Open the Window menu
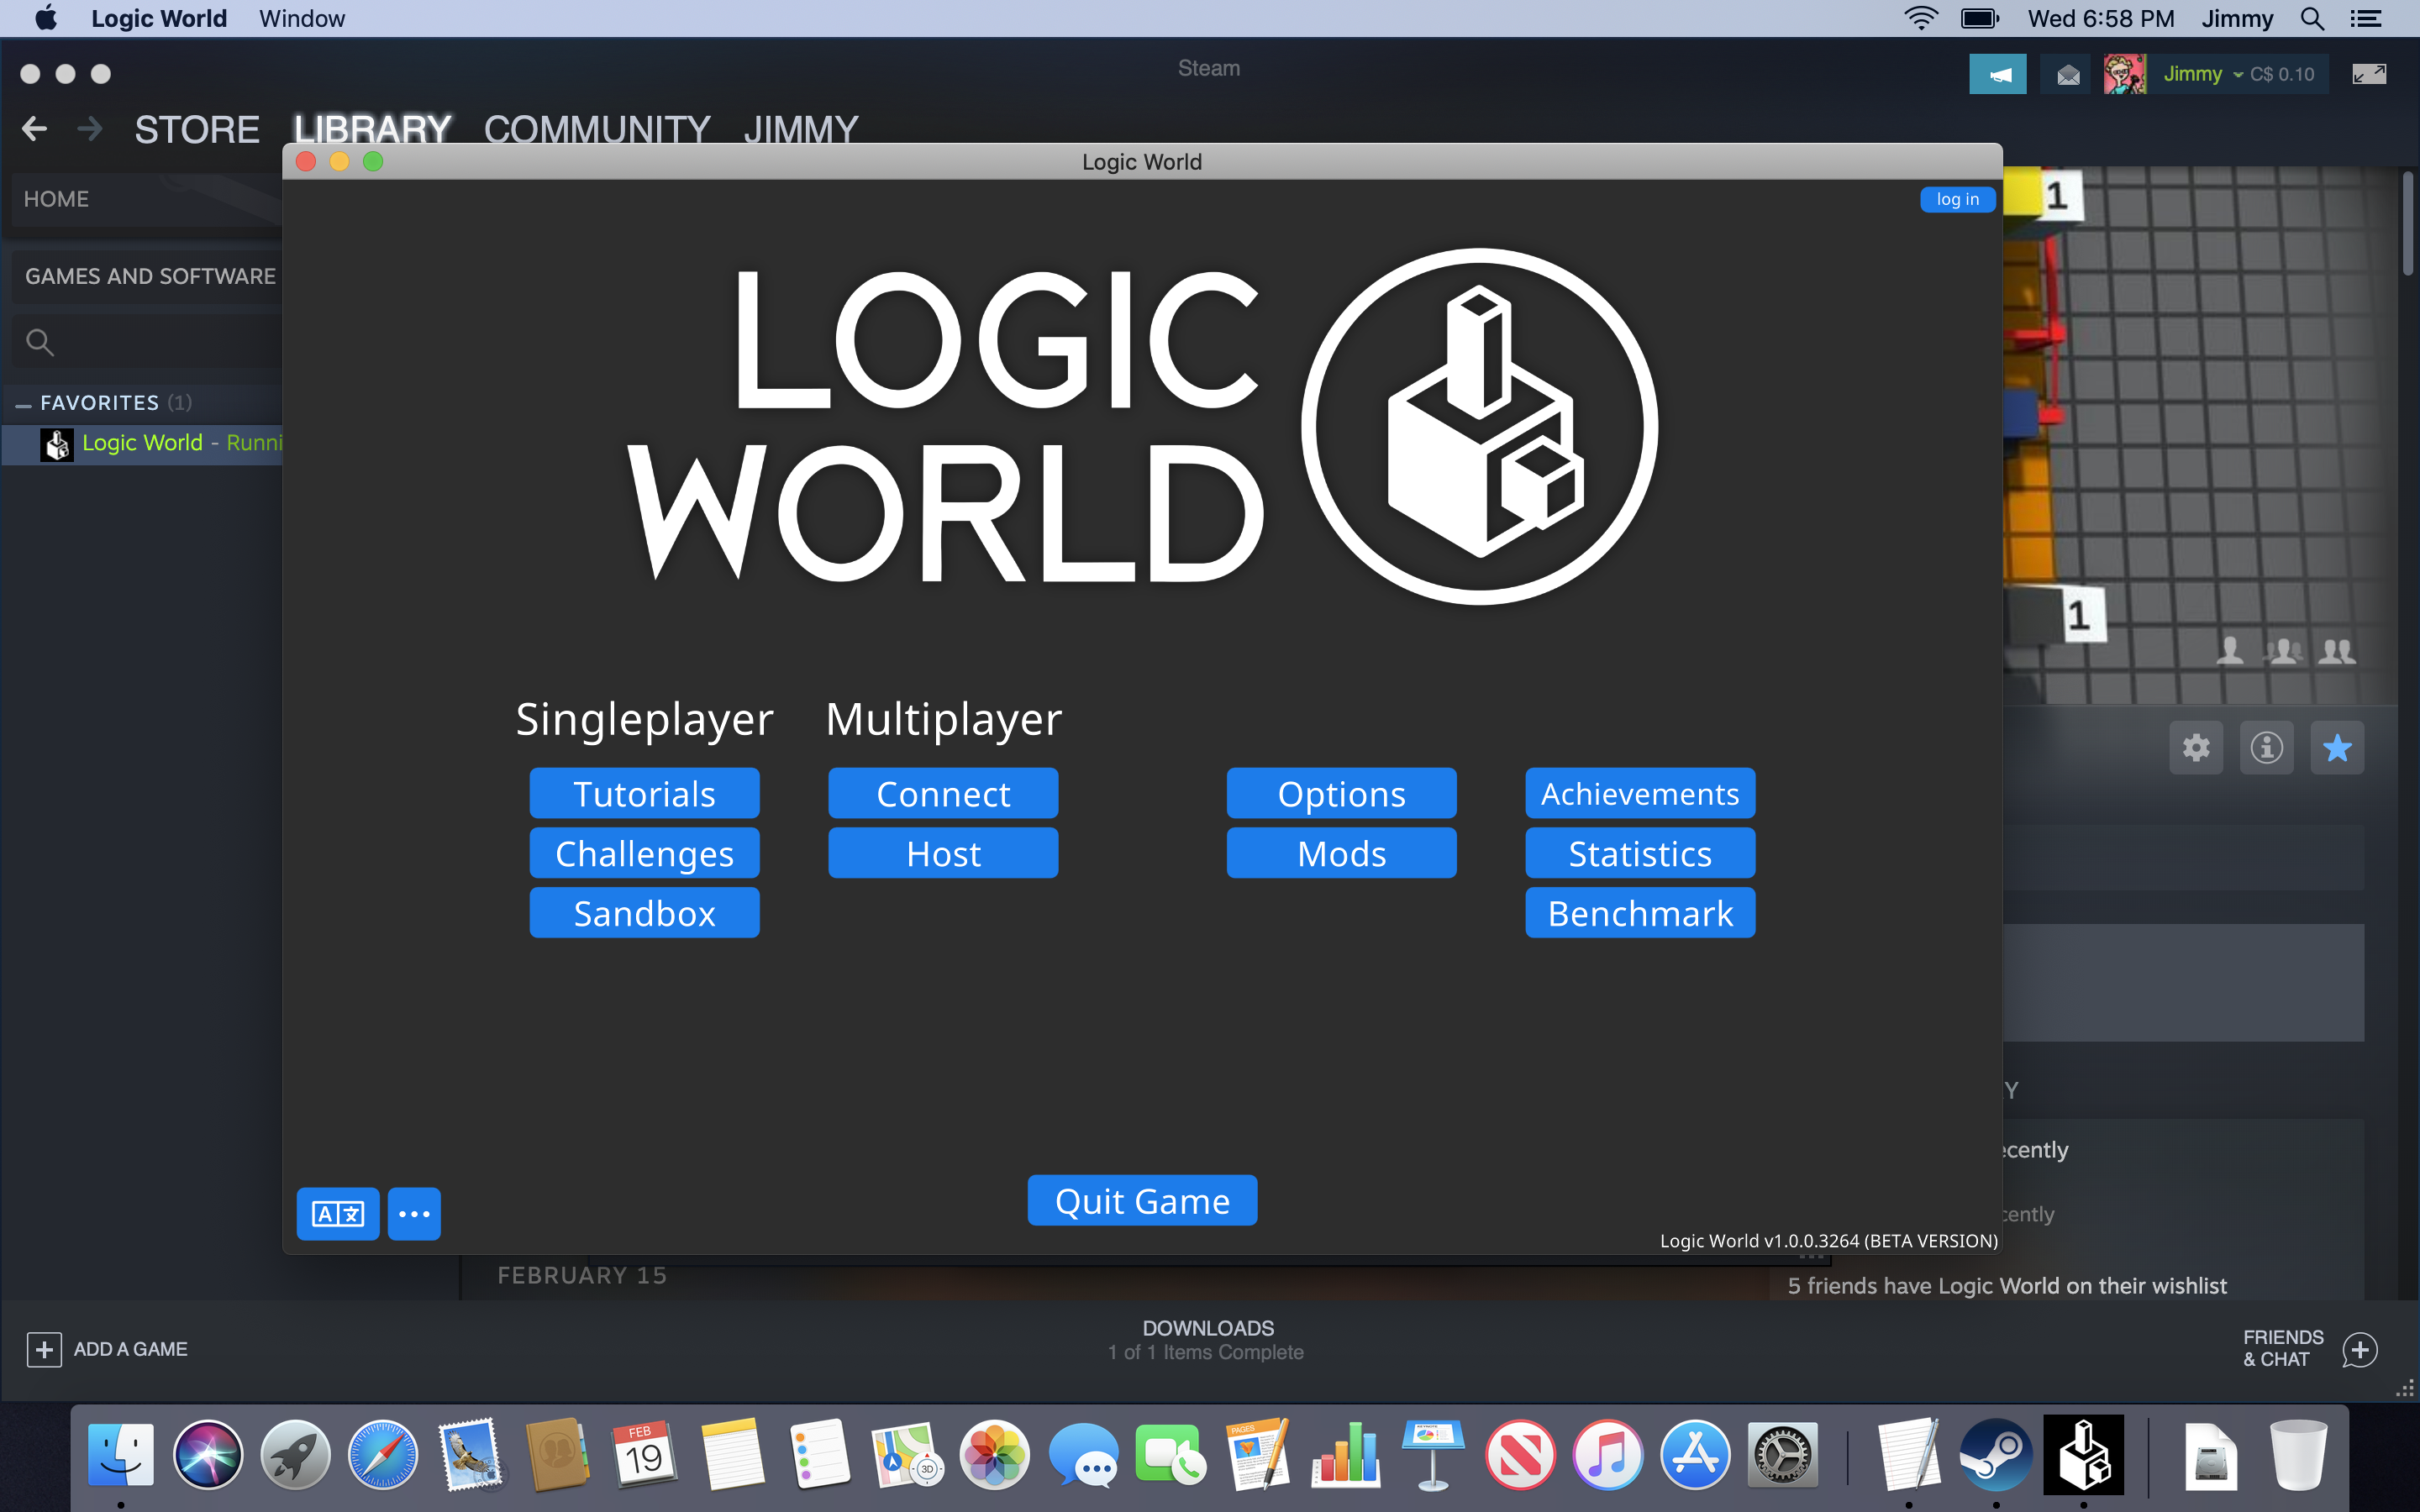The height and width of the screenshot is (1512, 2420). 302,18
